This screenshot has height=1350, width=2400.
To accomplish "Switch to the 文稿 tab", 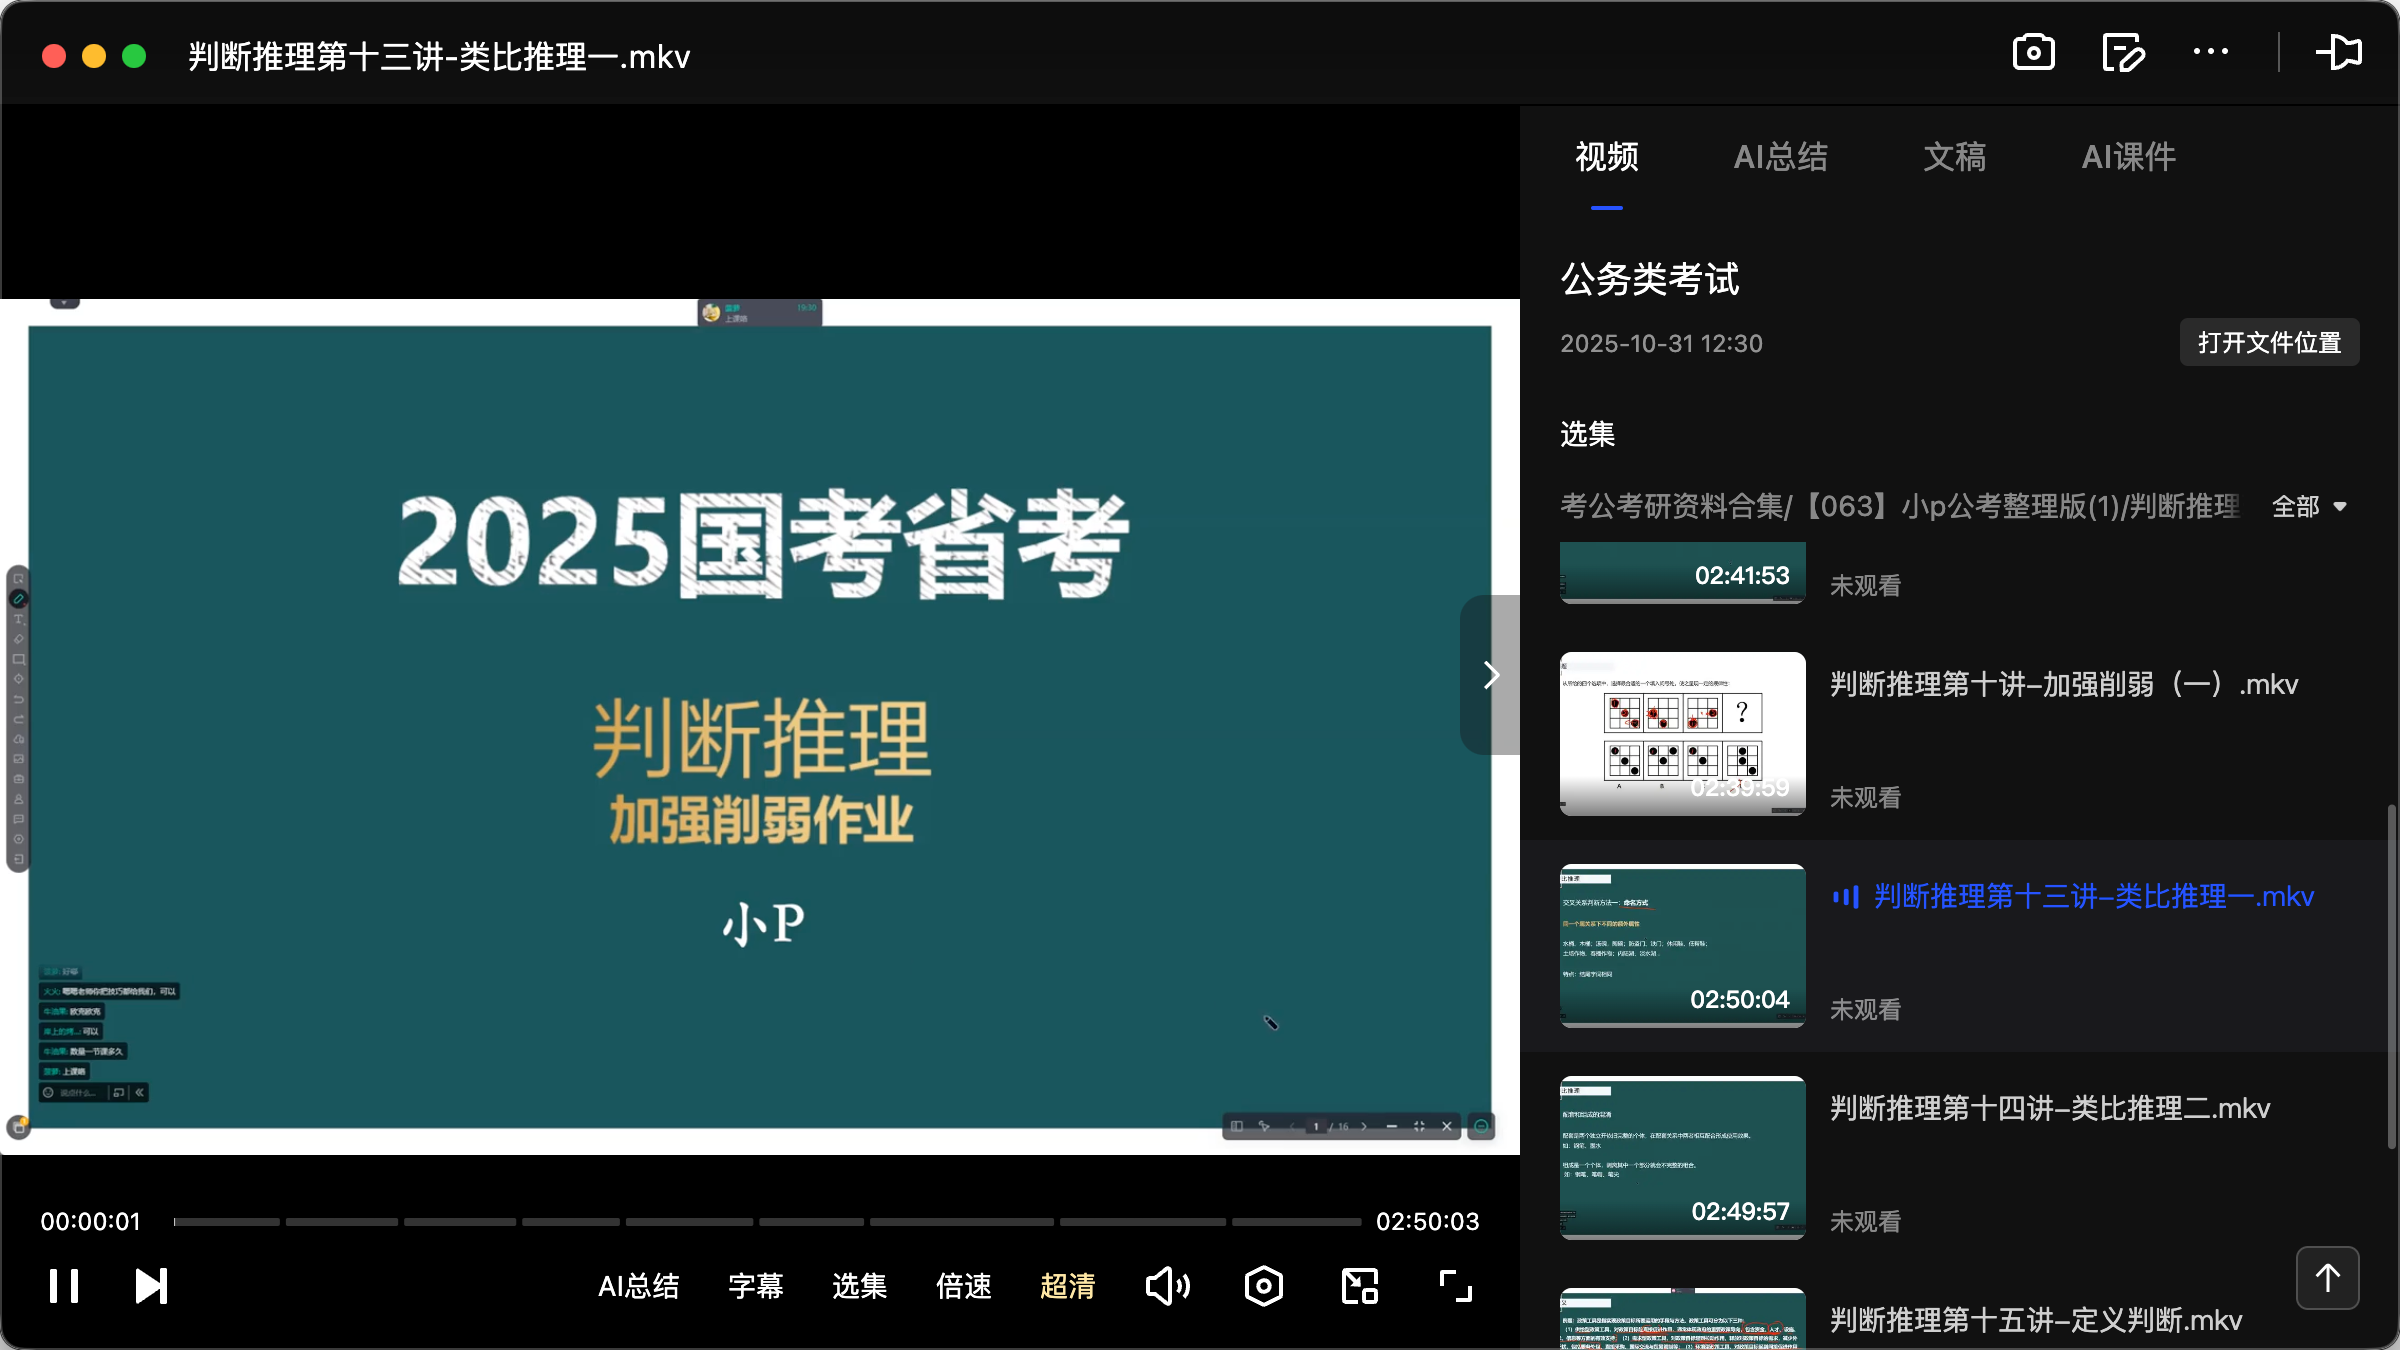I will click(1953, 157).
